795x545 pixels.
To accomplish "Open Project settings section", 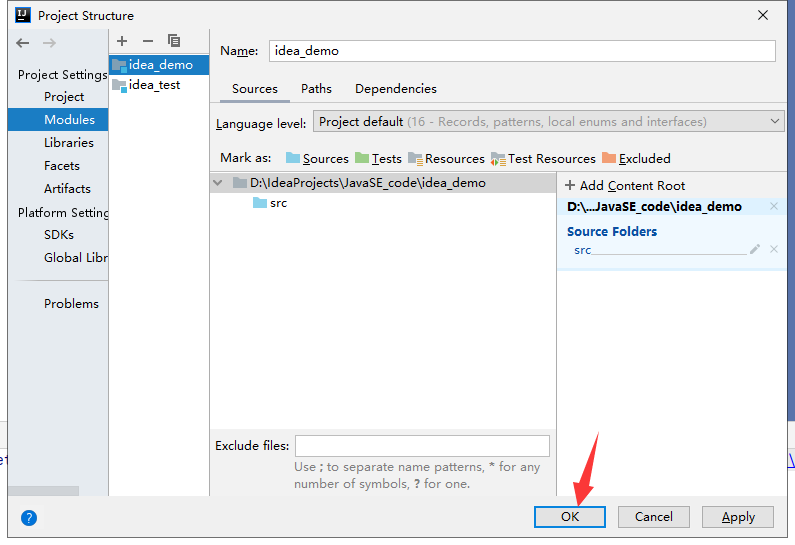I will (64, 97).
